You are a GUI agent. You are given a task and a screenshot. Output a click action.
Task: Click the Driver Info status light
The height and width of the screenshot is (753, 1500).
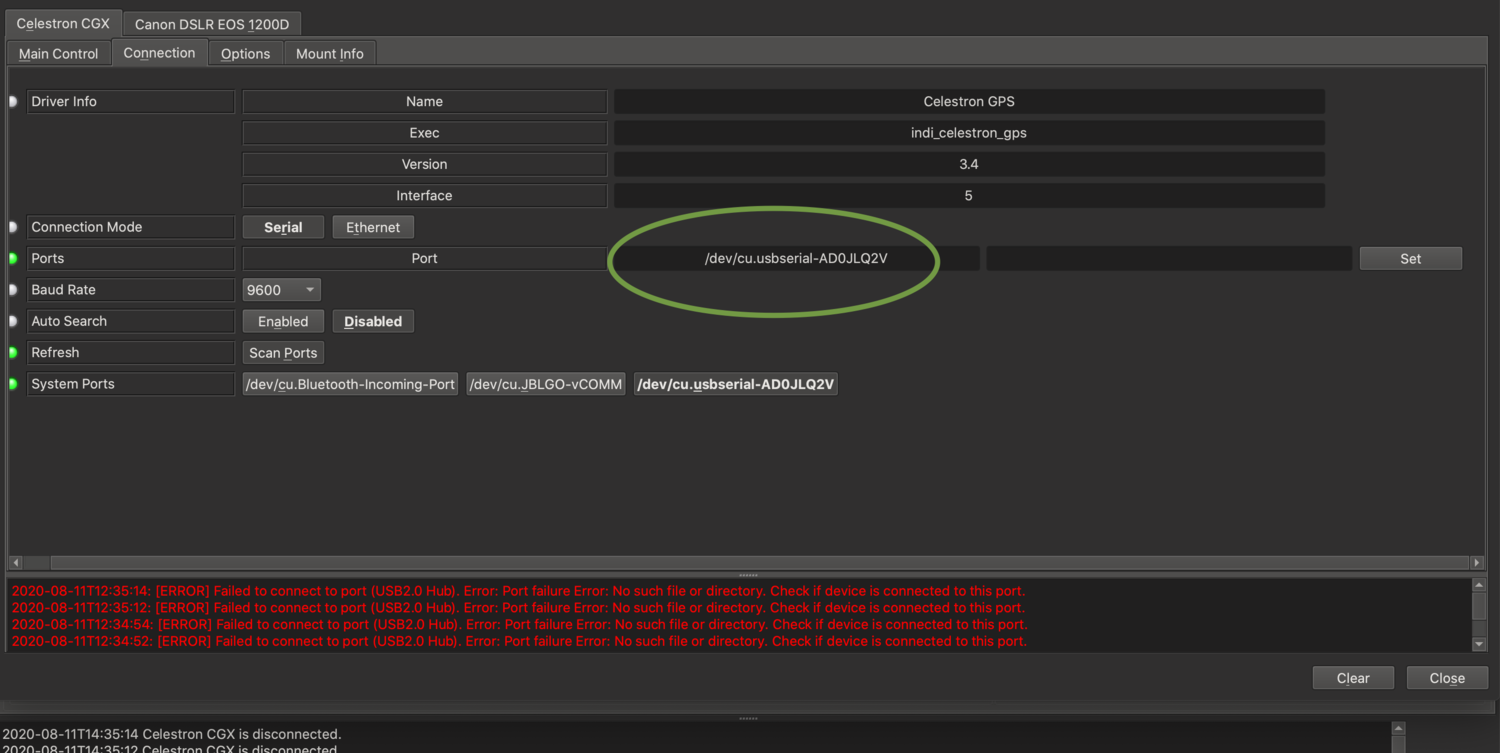point(14,102)
